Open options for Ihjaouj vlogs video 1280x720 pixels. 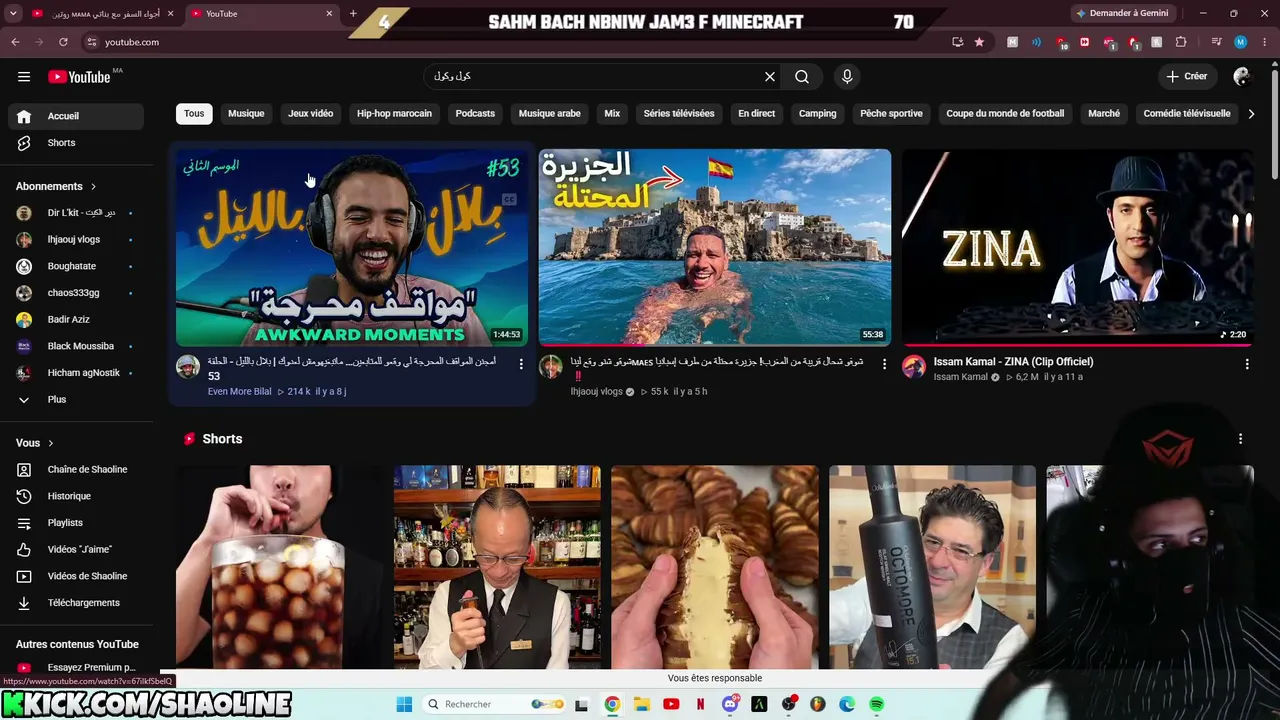[884, 365]
